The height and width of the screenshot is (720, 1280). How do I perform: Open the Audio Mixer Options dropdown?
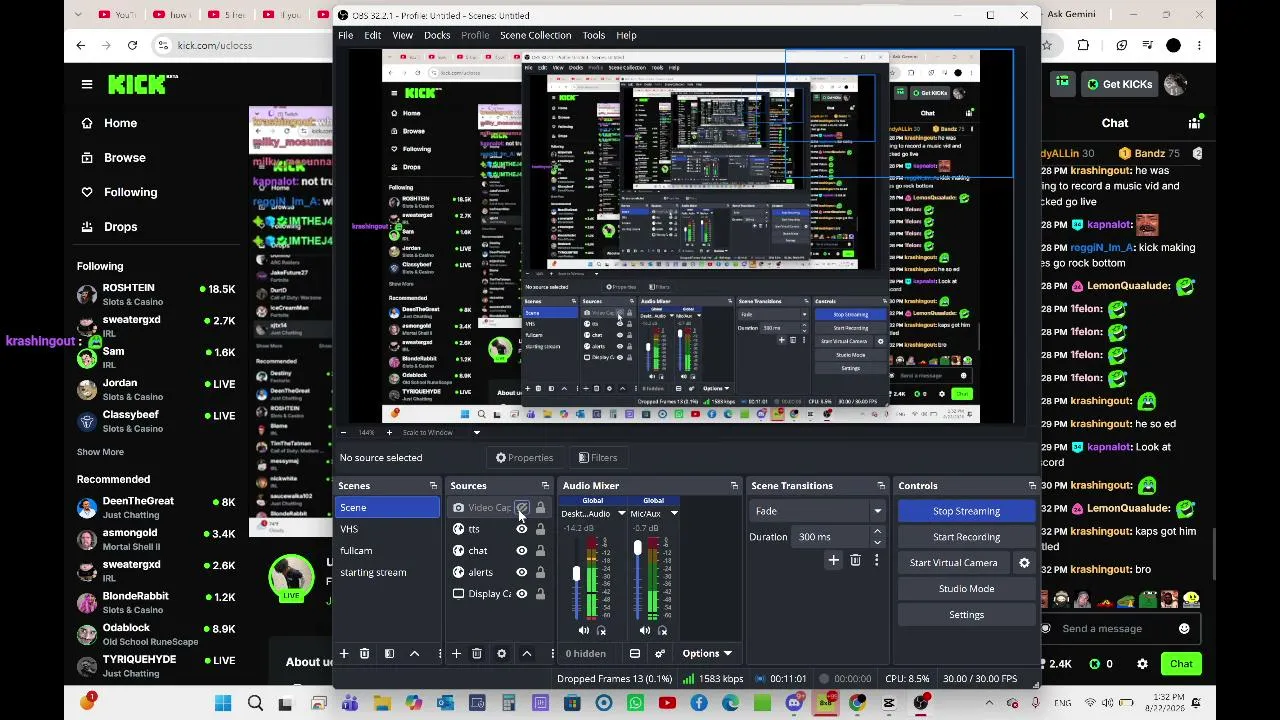click(707, 654)
